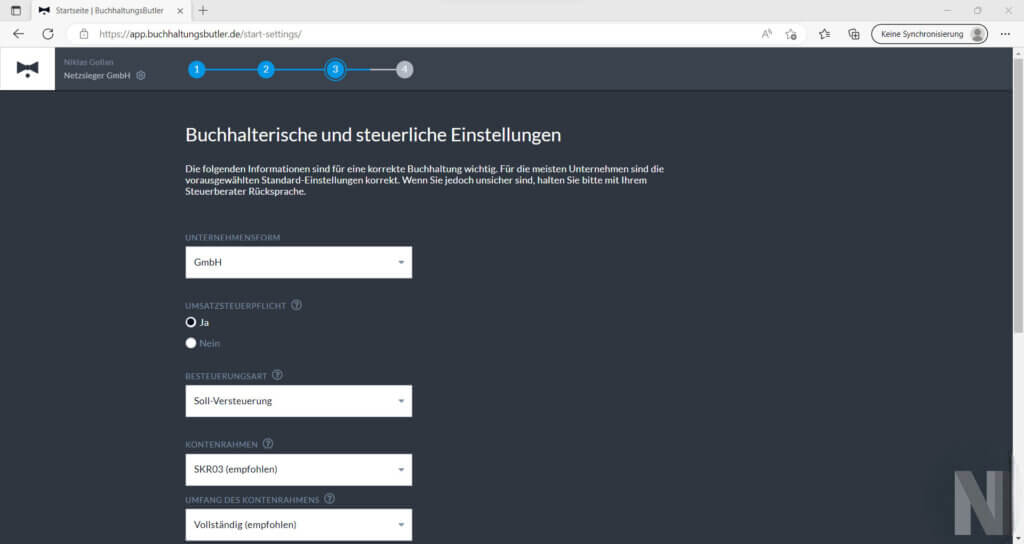This screenshot has width=1024, height=544.
Task: Click scrollbar up arrow
Action: pos(1018,52)
